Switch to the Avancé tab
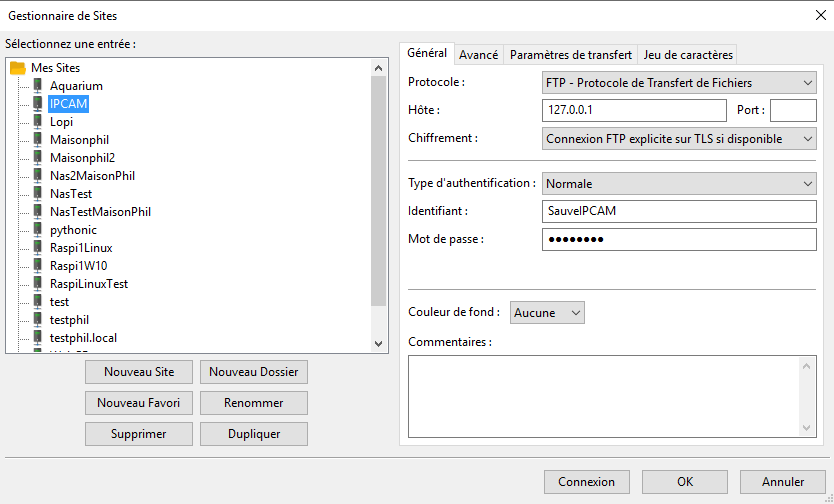Image resolution: width=834 pixels, height=504 pixels. tap(479, 55)
